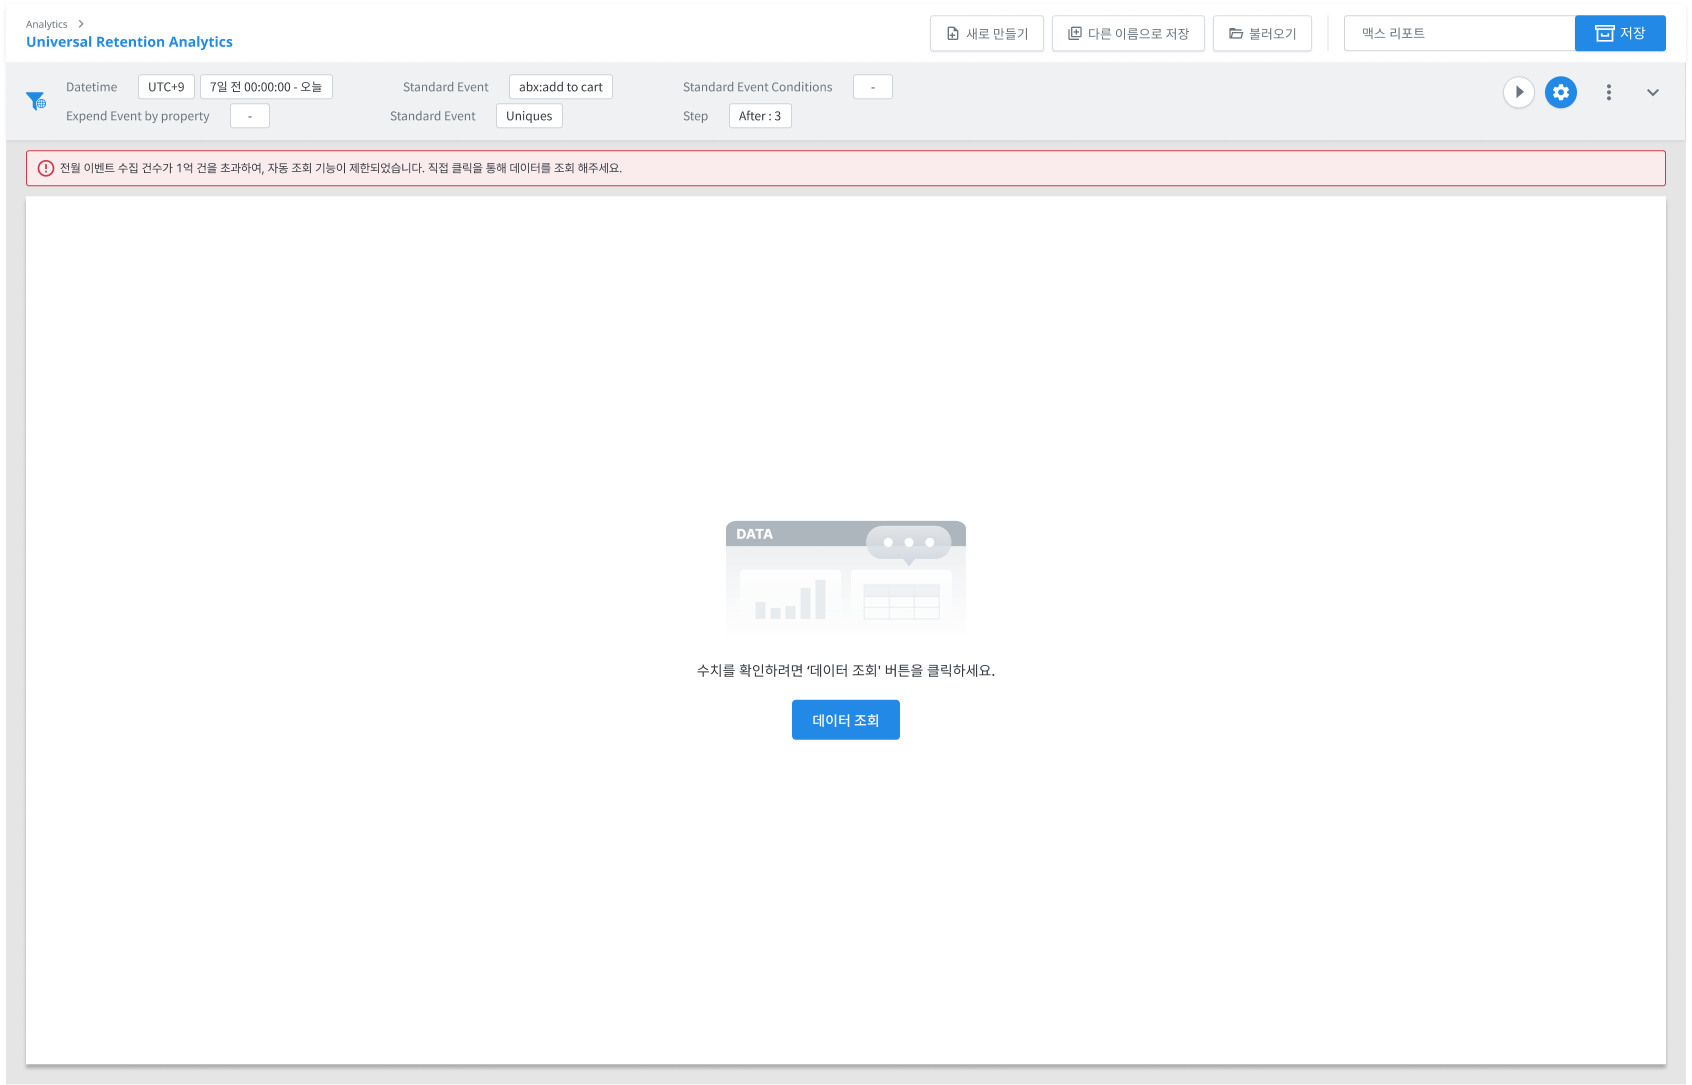
Task: Click the global filter funnel icon
Action: (36, 101)
